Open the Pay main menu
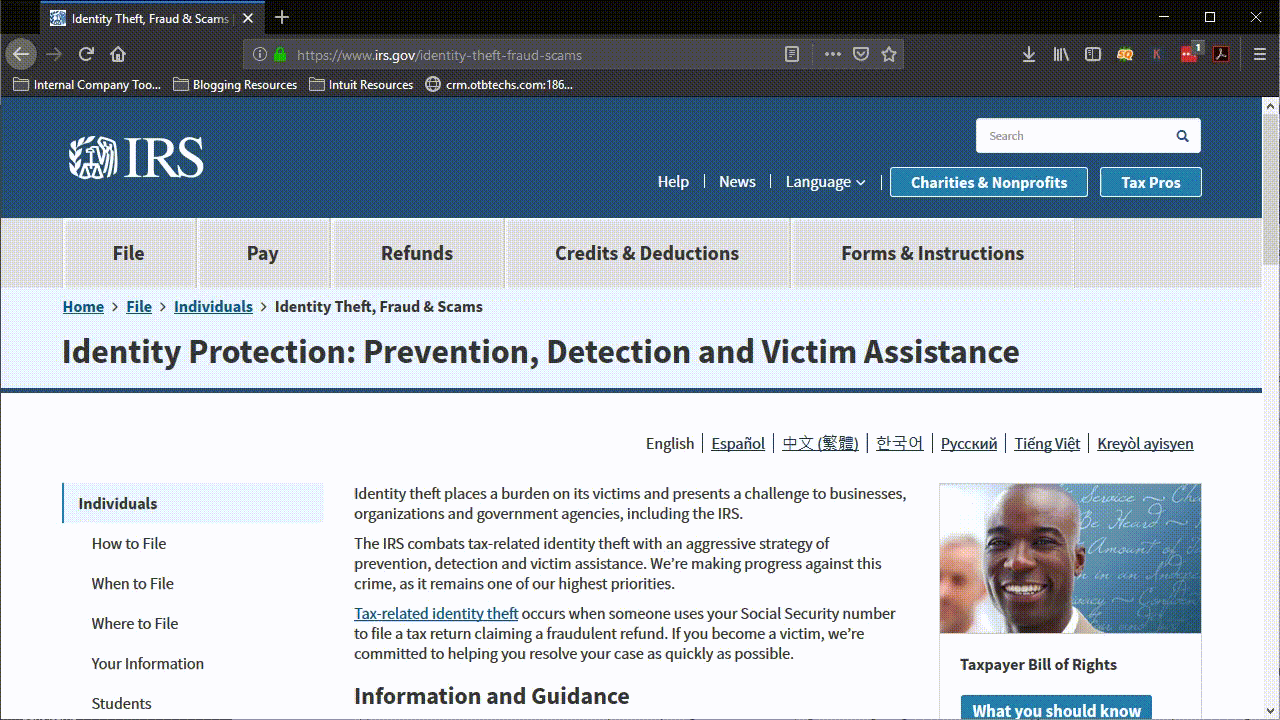The height and width of the screenshot is (720, 1280). coord(263,253)
